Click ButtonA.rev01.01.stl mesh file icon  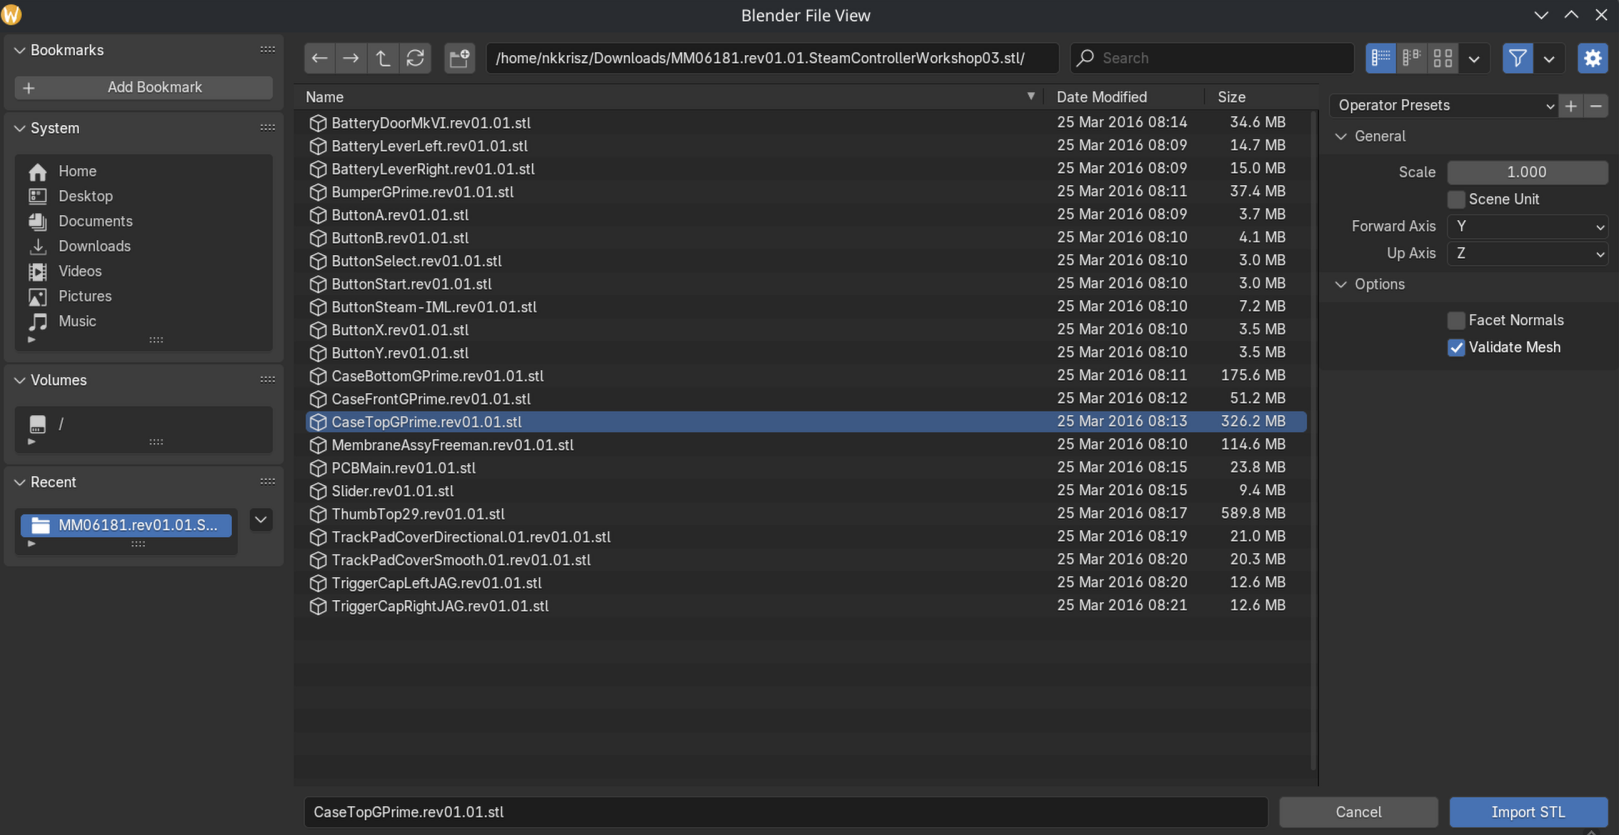(x=318, y=215)
